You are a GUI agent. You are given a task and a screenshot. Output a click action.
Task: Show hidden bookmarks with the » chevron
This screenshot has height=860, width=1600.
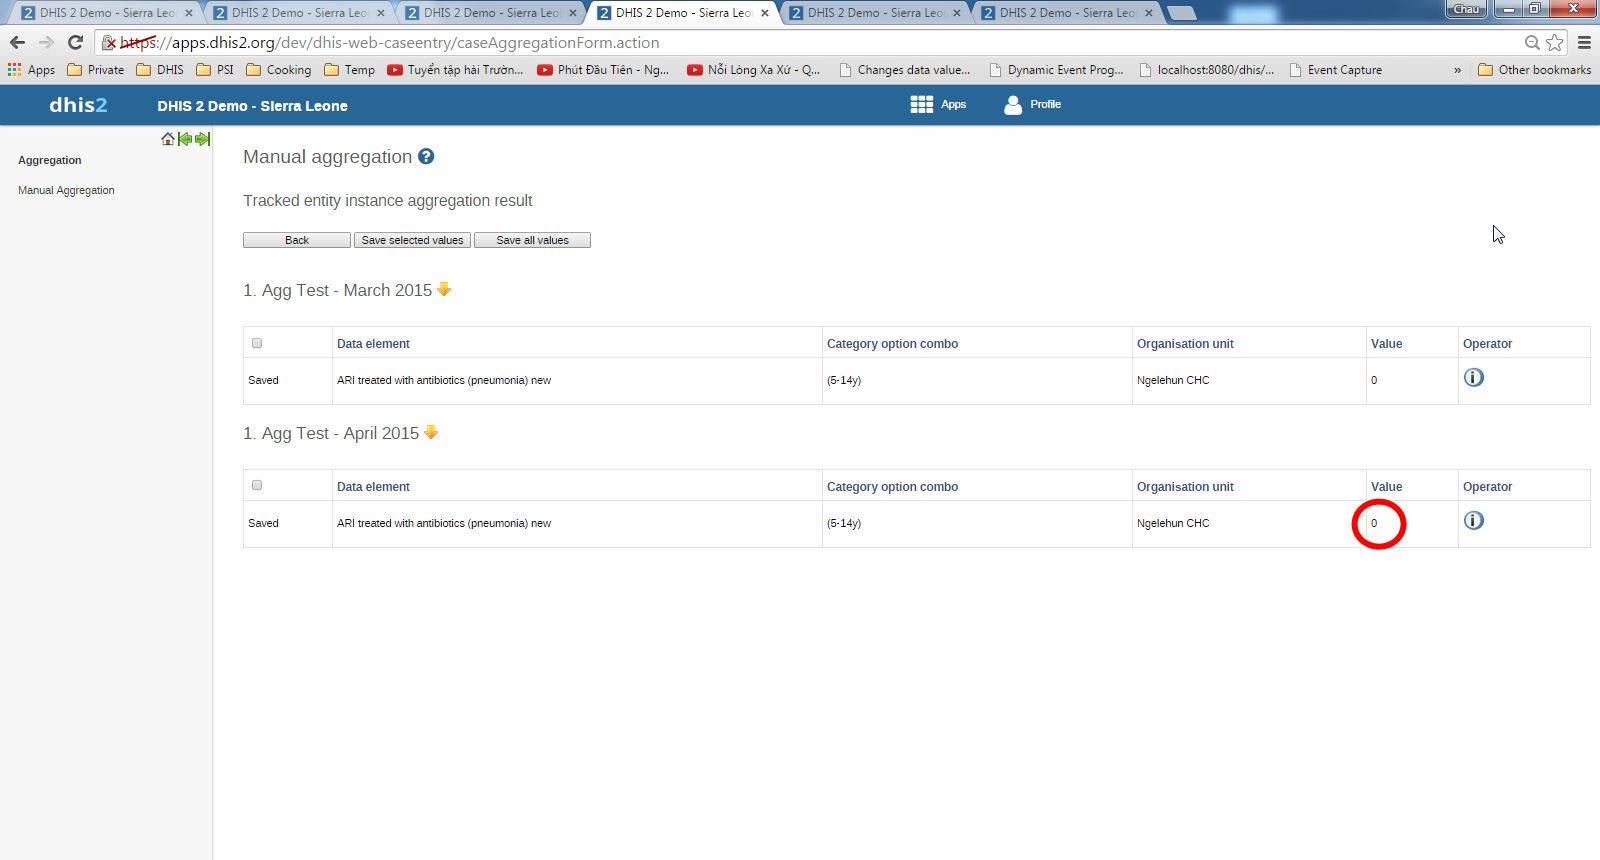click(x=1457, y=70)
